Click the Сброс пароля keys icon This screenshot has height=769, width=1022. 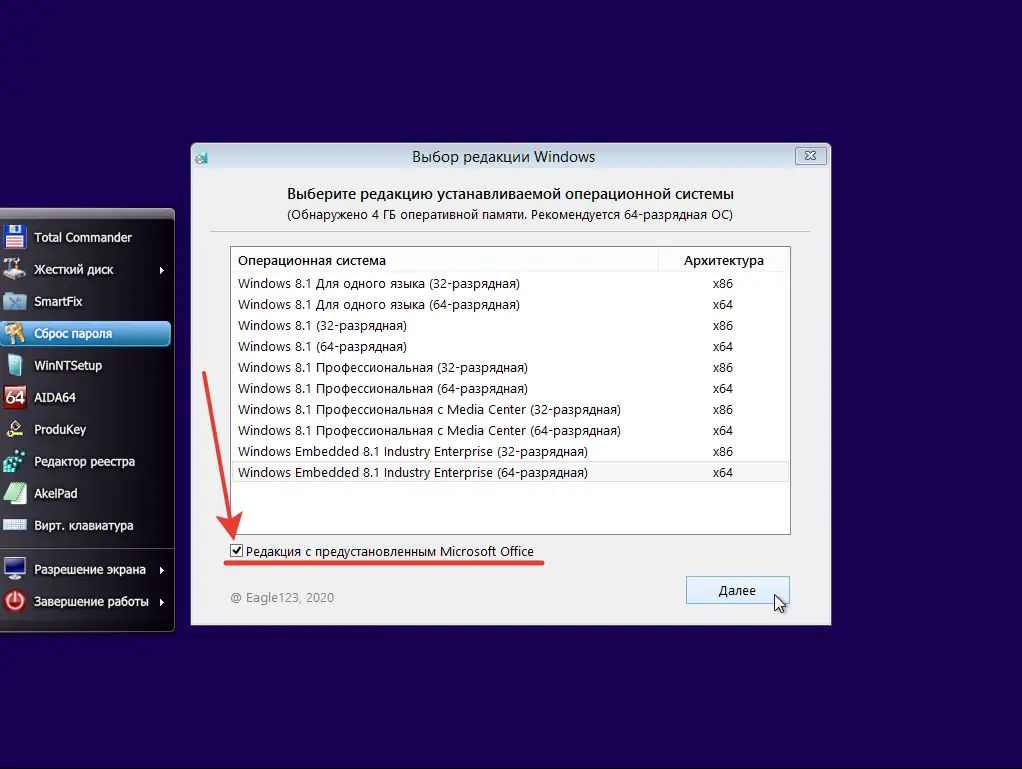point(14,333)
